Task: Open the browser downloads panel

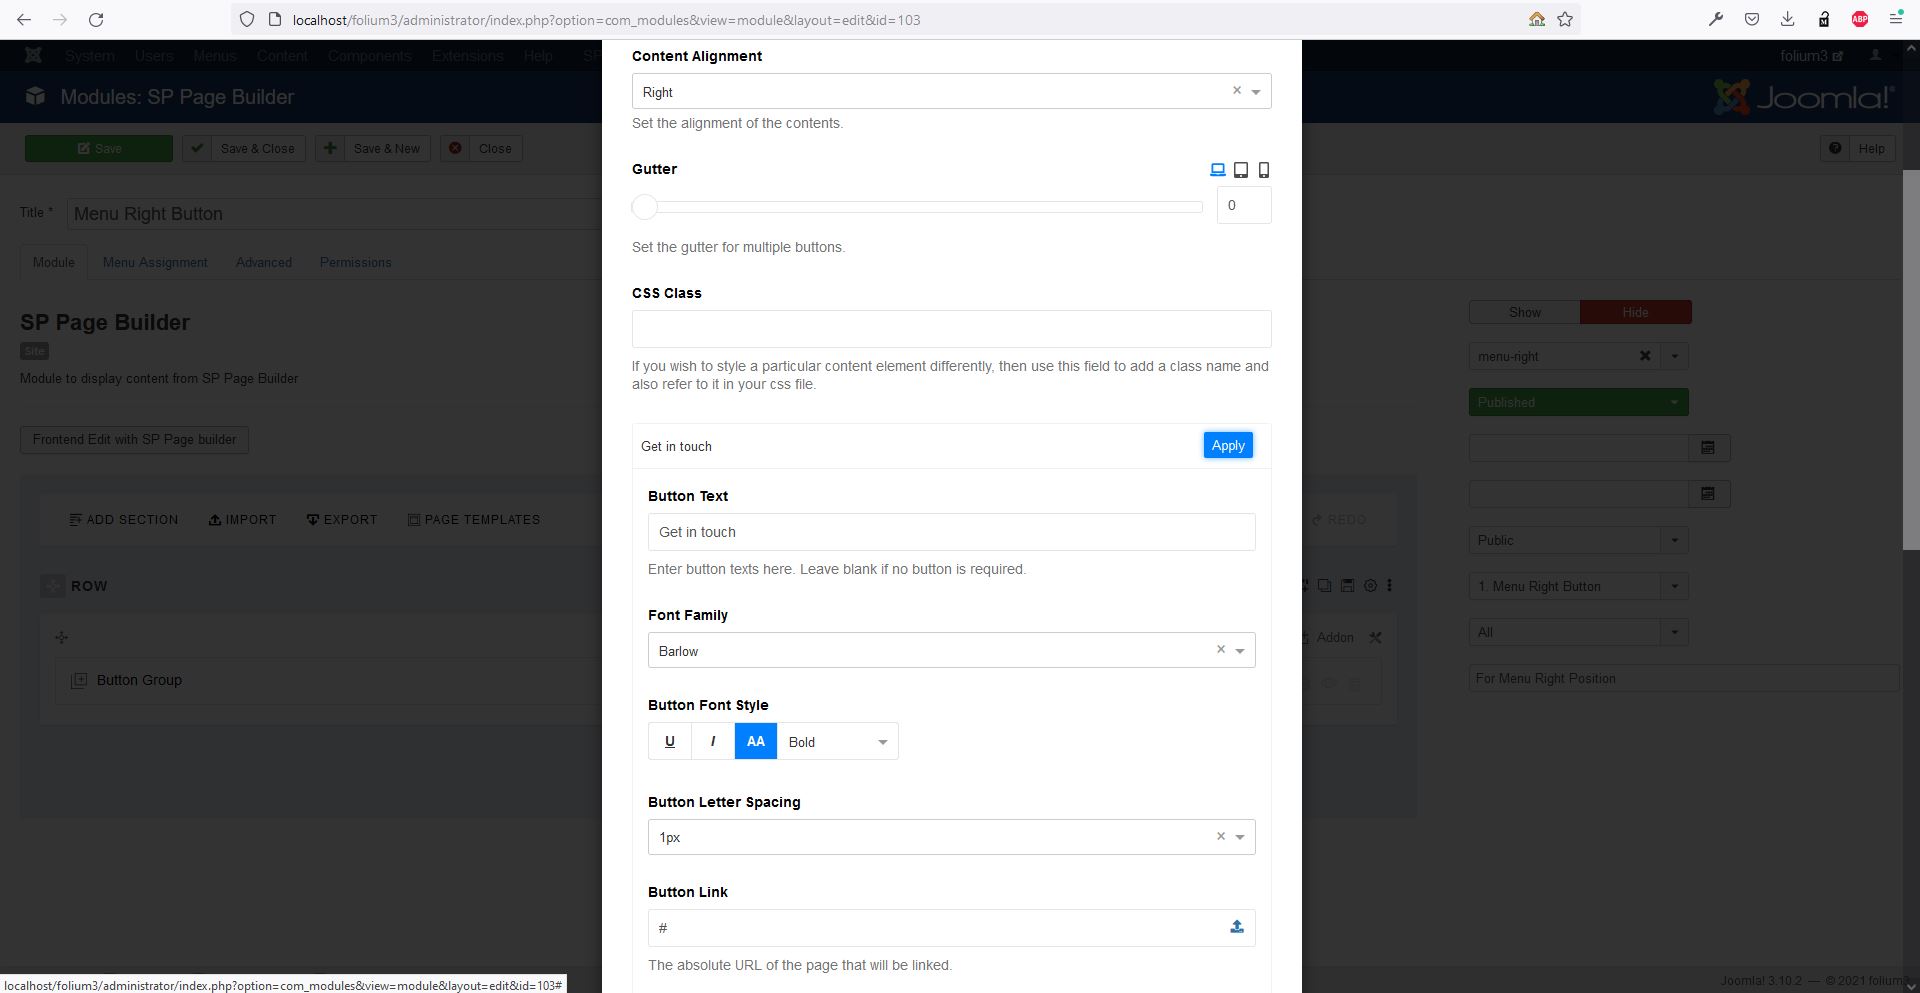Action: [x=1788, y=19]
